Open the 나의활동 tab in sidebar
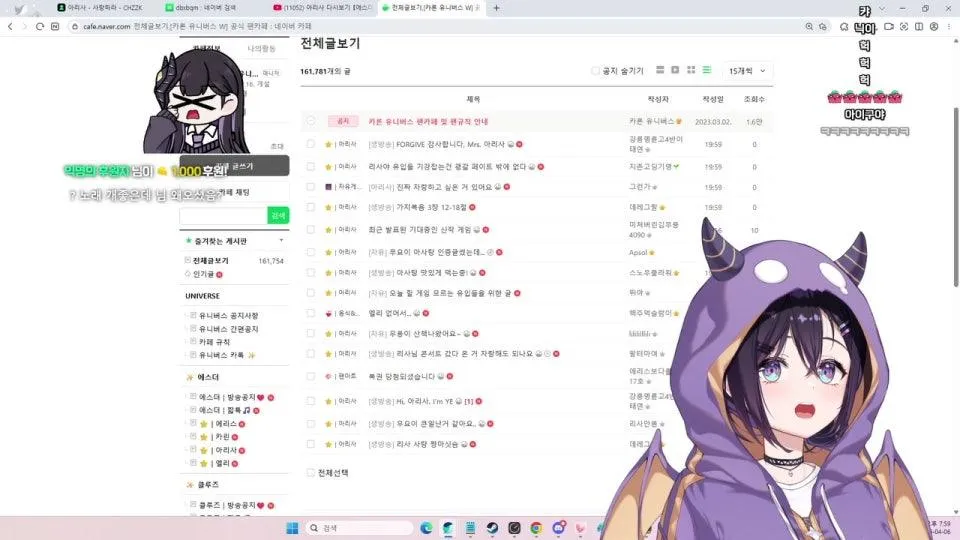This screenshot has height=540, width=960. click(261, 48)
